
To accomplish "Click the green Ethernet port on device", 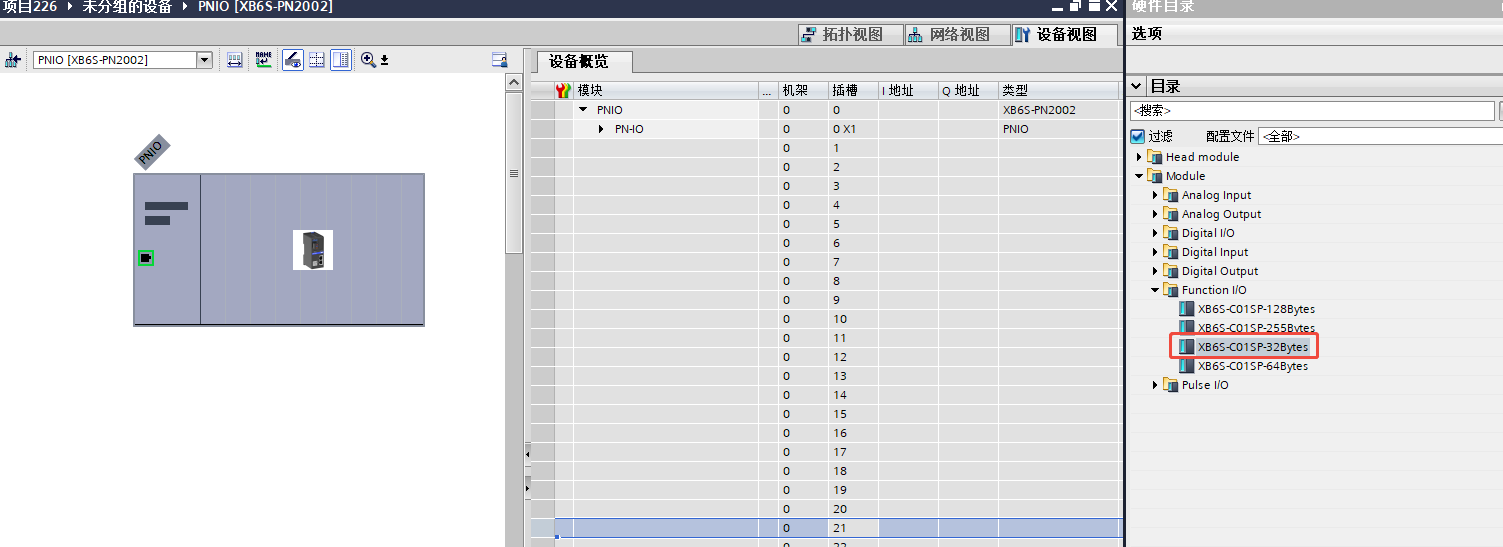I will 146,258.
